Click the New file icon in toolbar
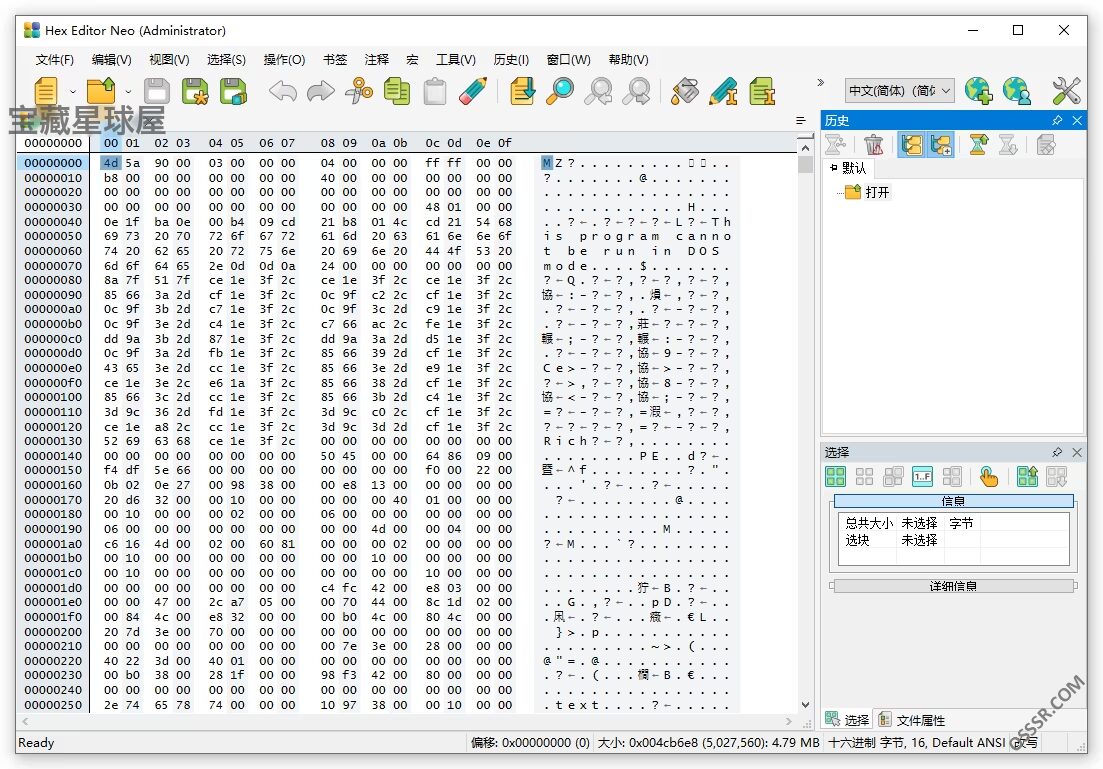This screenshot has width=1103, height=769. pyautogui.click(x=46, y=91)
